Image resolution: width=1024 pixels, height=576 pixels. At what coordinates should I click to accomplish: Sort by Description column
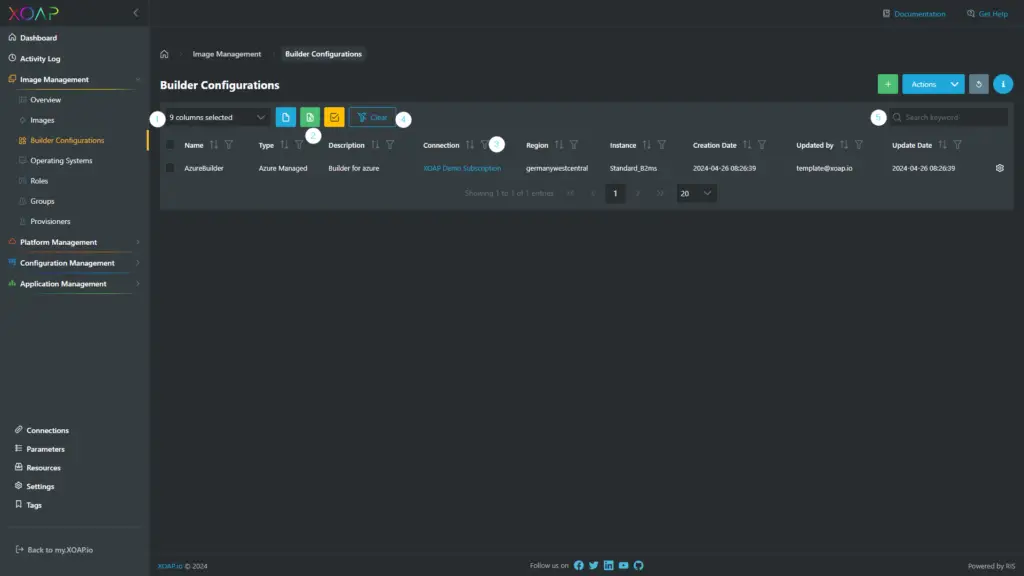pos(375,145)
